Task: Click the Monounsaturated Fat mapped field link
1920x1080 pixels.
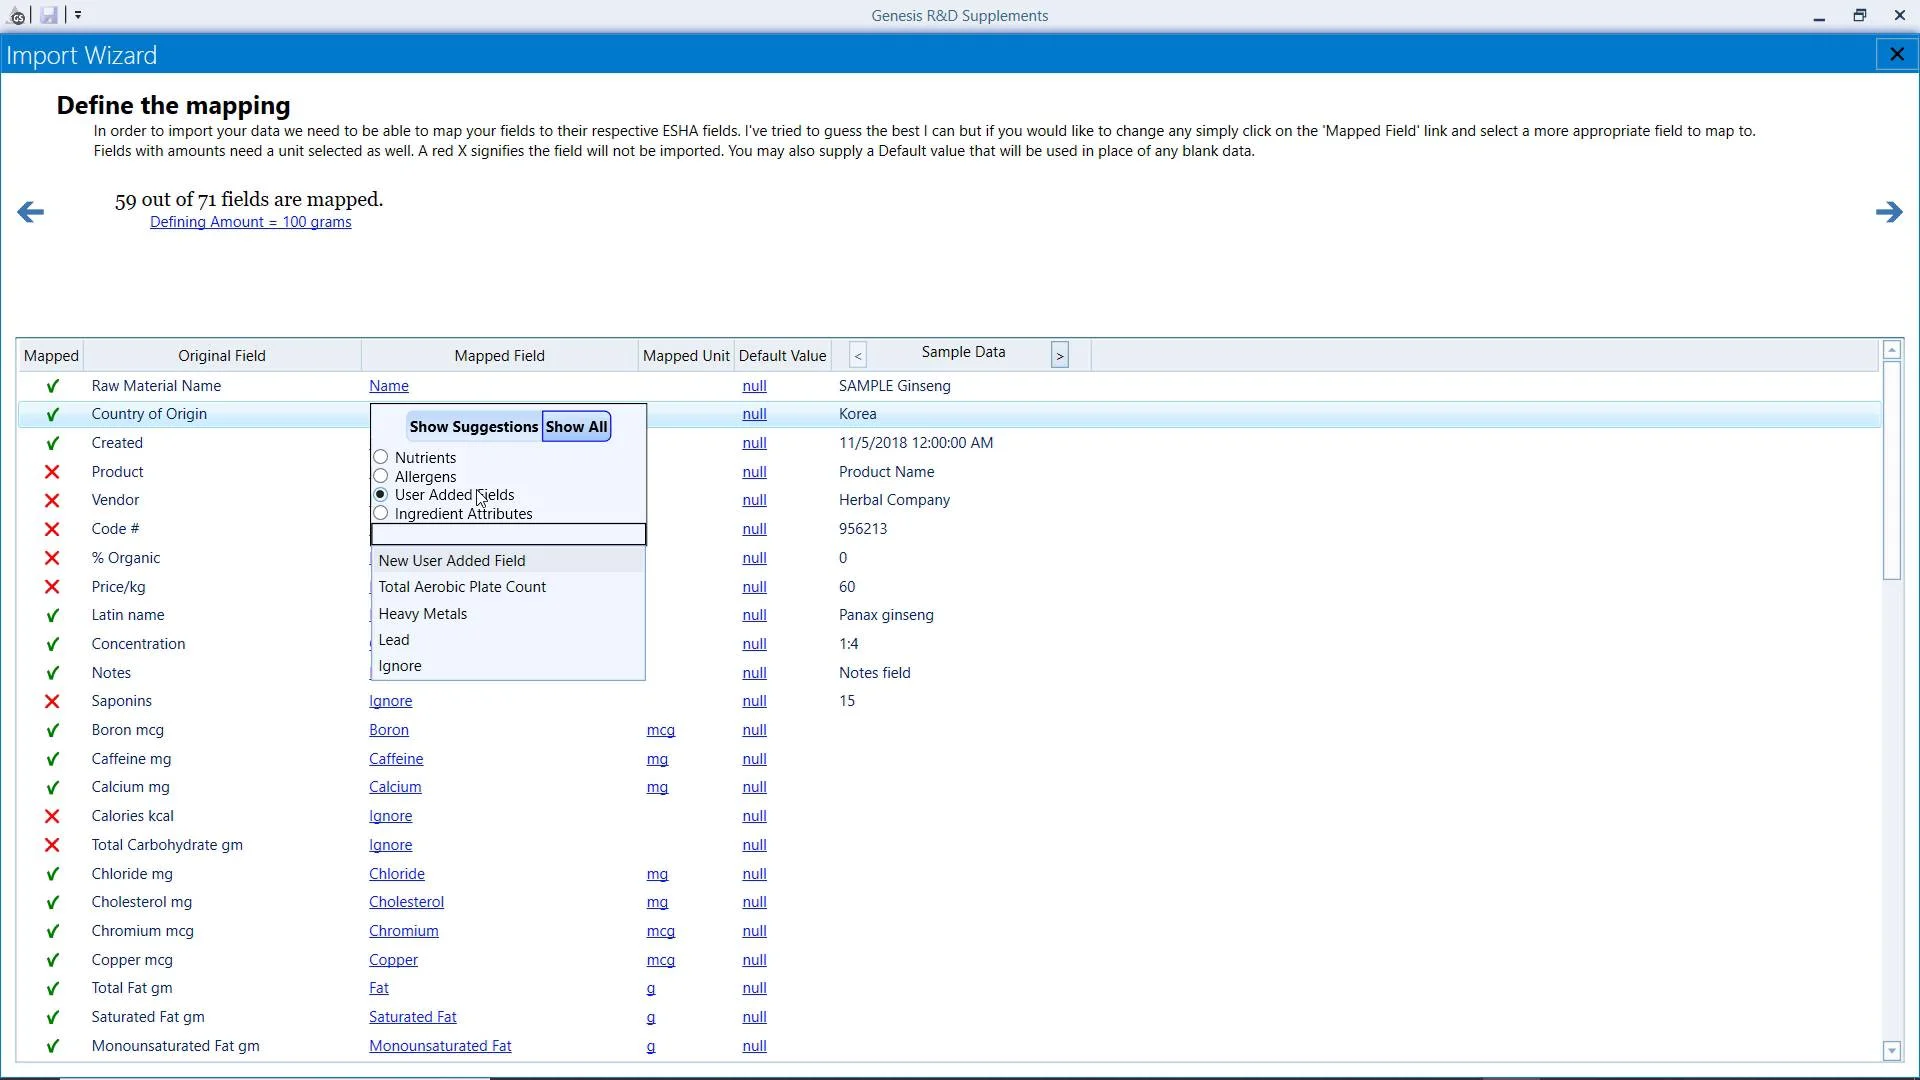Action: (x=440, y=1046)
